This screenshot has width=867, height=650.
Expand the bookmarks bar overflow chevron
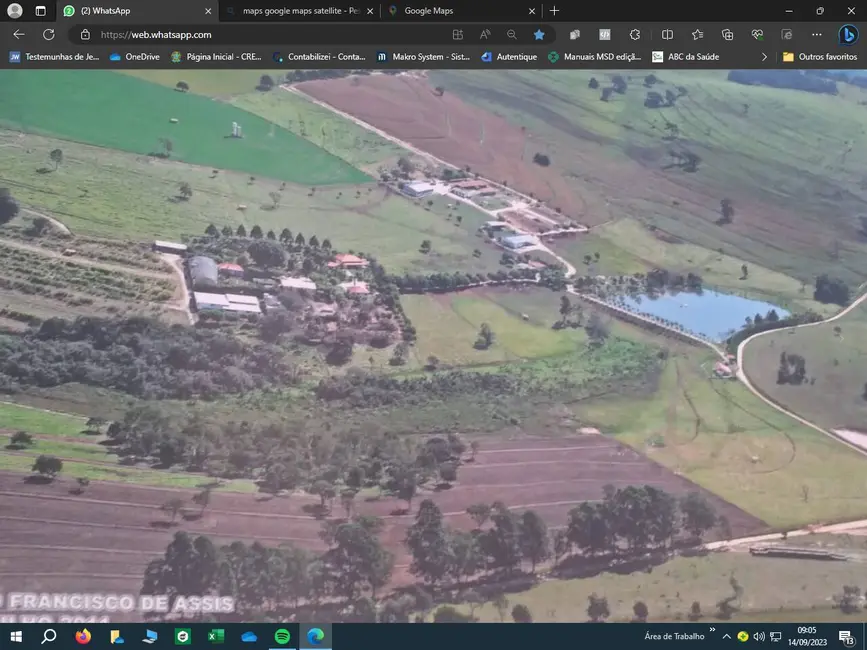tap(764, 57)
